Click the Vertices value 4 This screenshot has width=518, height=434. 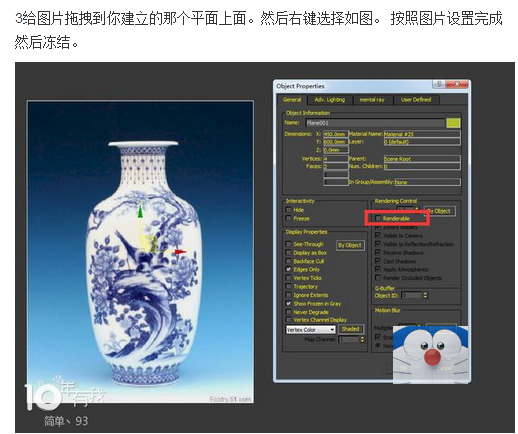tap(336, 159)
